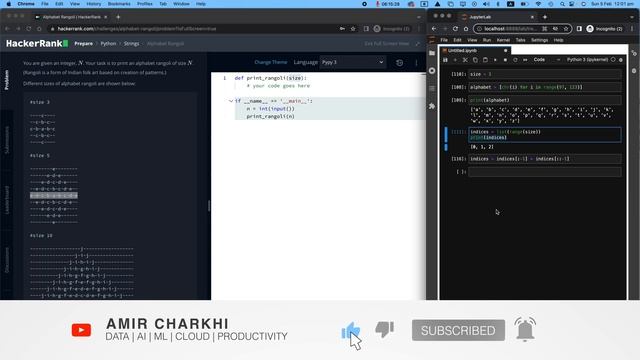
Task: Click the Change Theme link
Action: pyautogui.click(x=271, y=62)
